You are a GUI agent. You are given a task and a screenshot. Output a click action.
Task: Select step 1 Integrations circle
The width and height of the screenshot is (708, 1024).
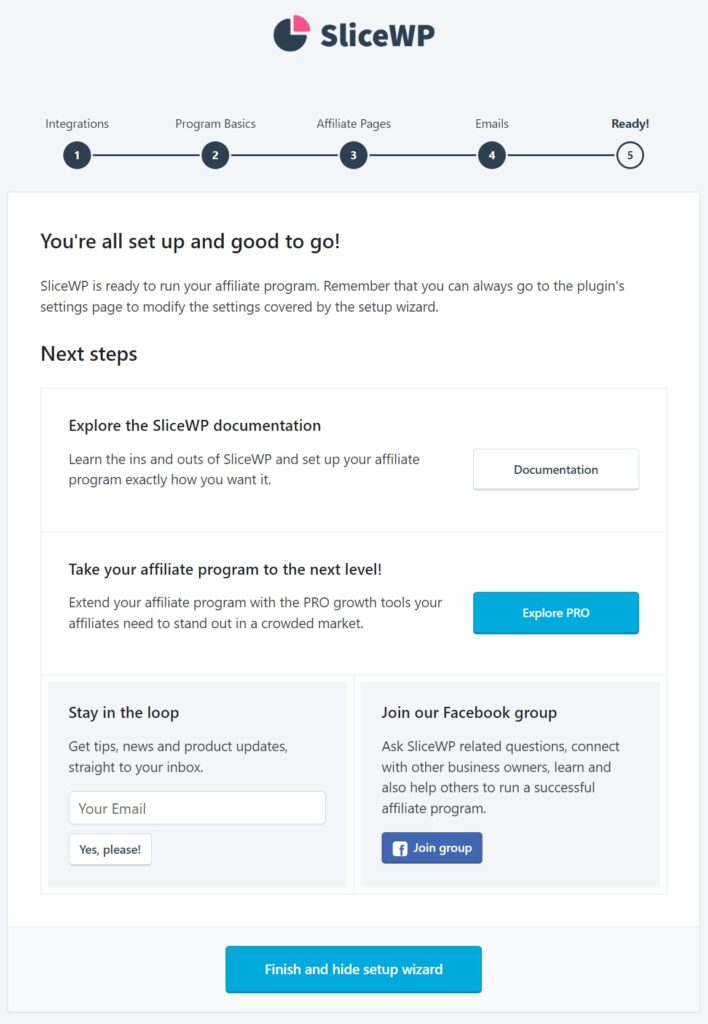click(x=77, y=155)
